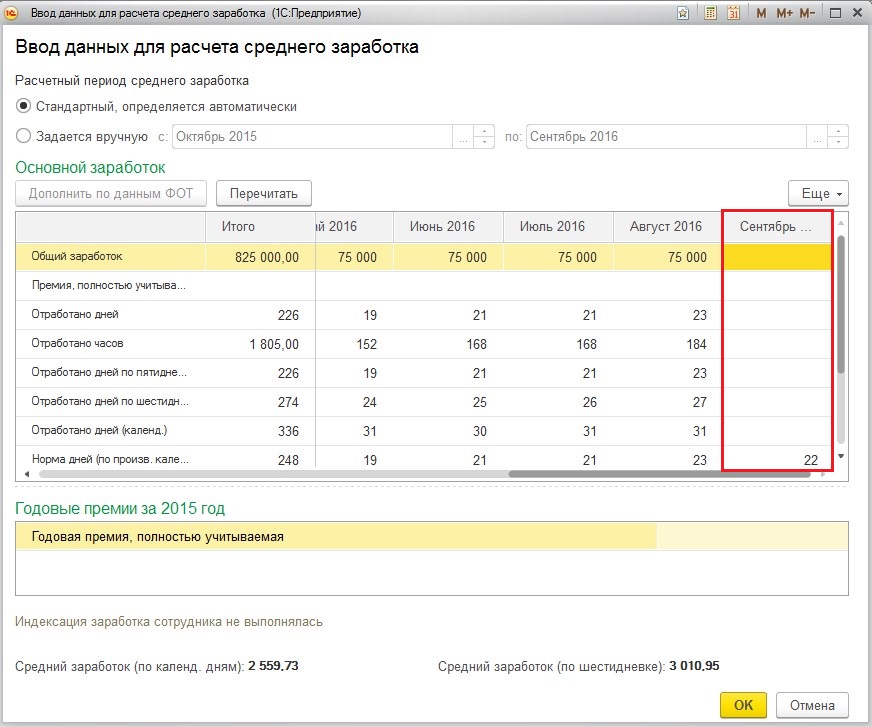Screen dimensions: 872x727
Task: Click 'Дополнить по данным ФОТ' button
Action: [111, 194]
